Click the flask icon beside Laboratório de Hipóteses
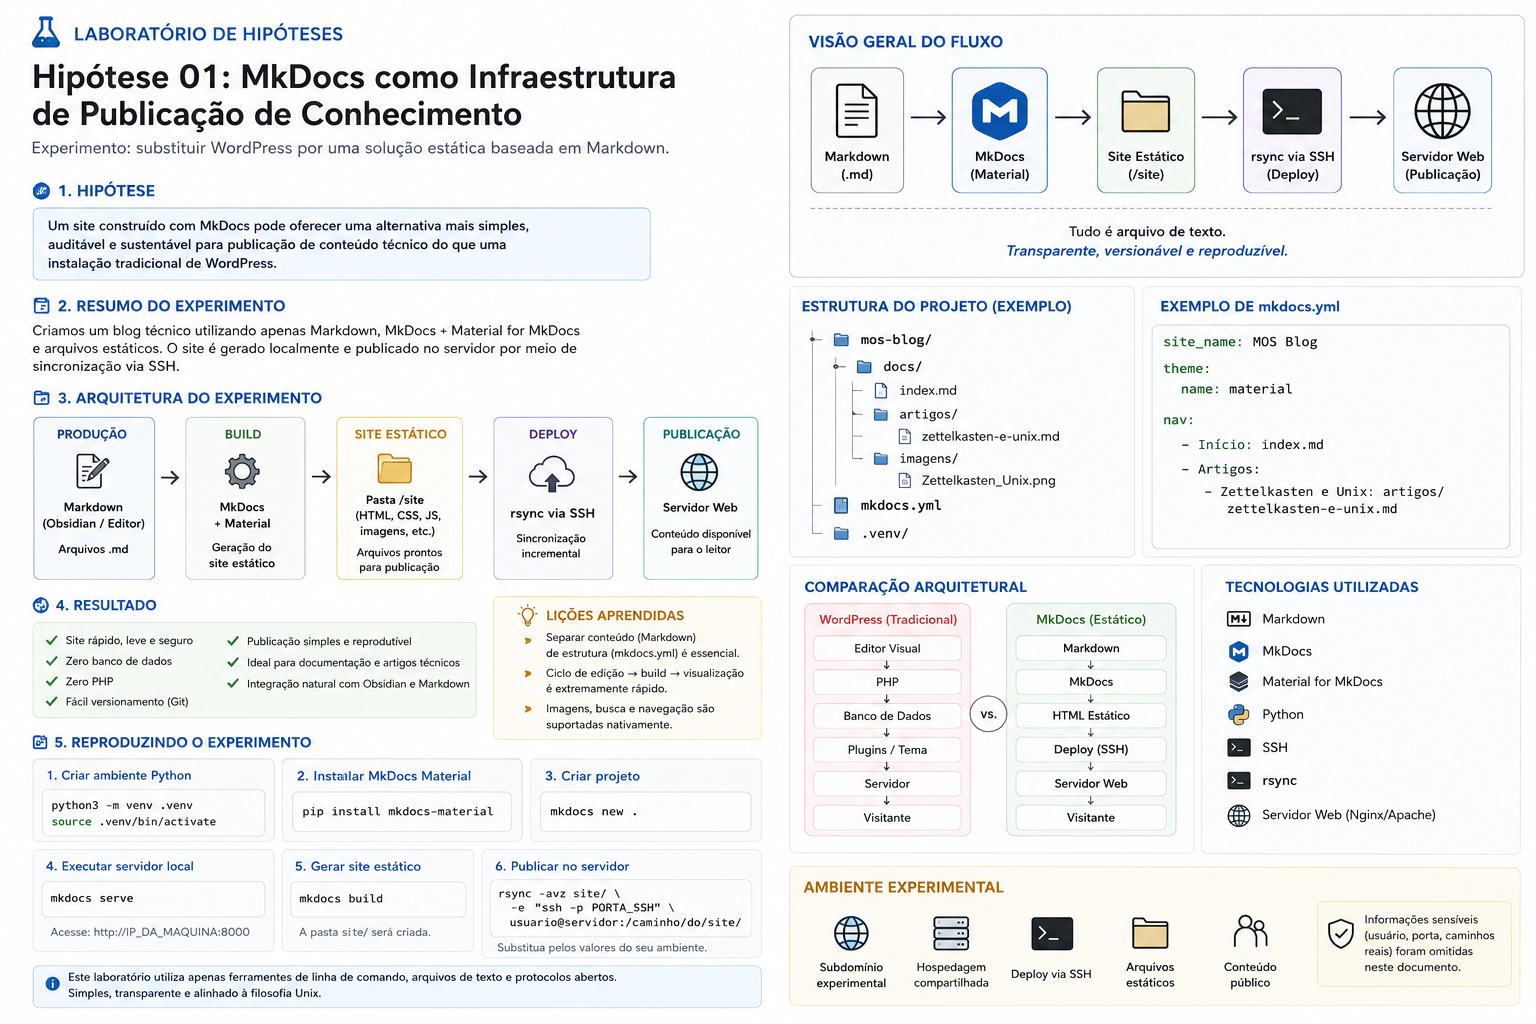1536x1024 pixels. pos(45,32)
